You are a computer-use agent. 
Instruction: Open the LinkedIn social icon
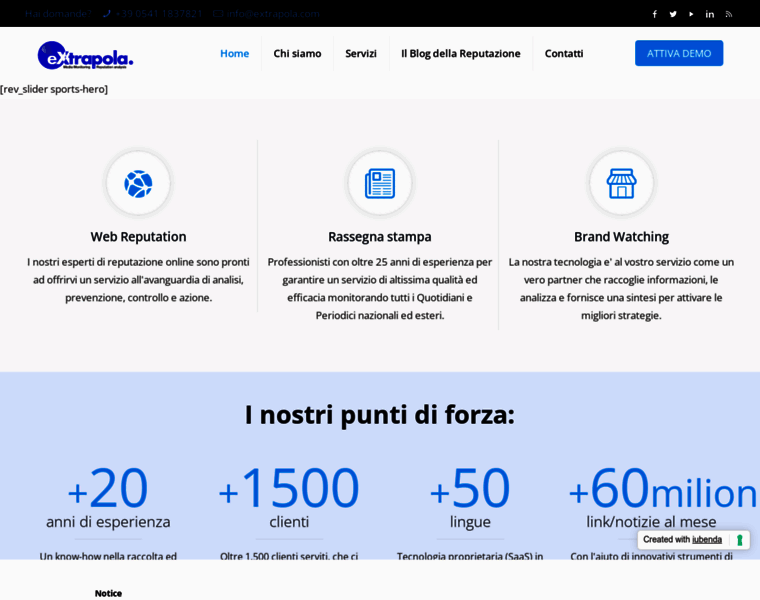pos(710,14)
